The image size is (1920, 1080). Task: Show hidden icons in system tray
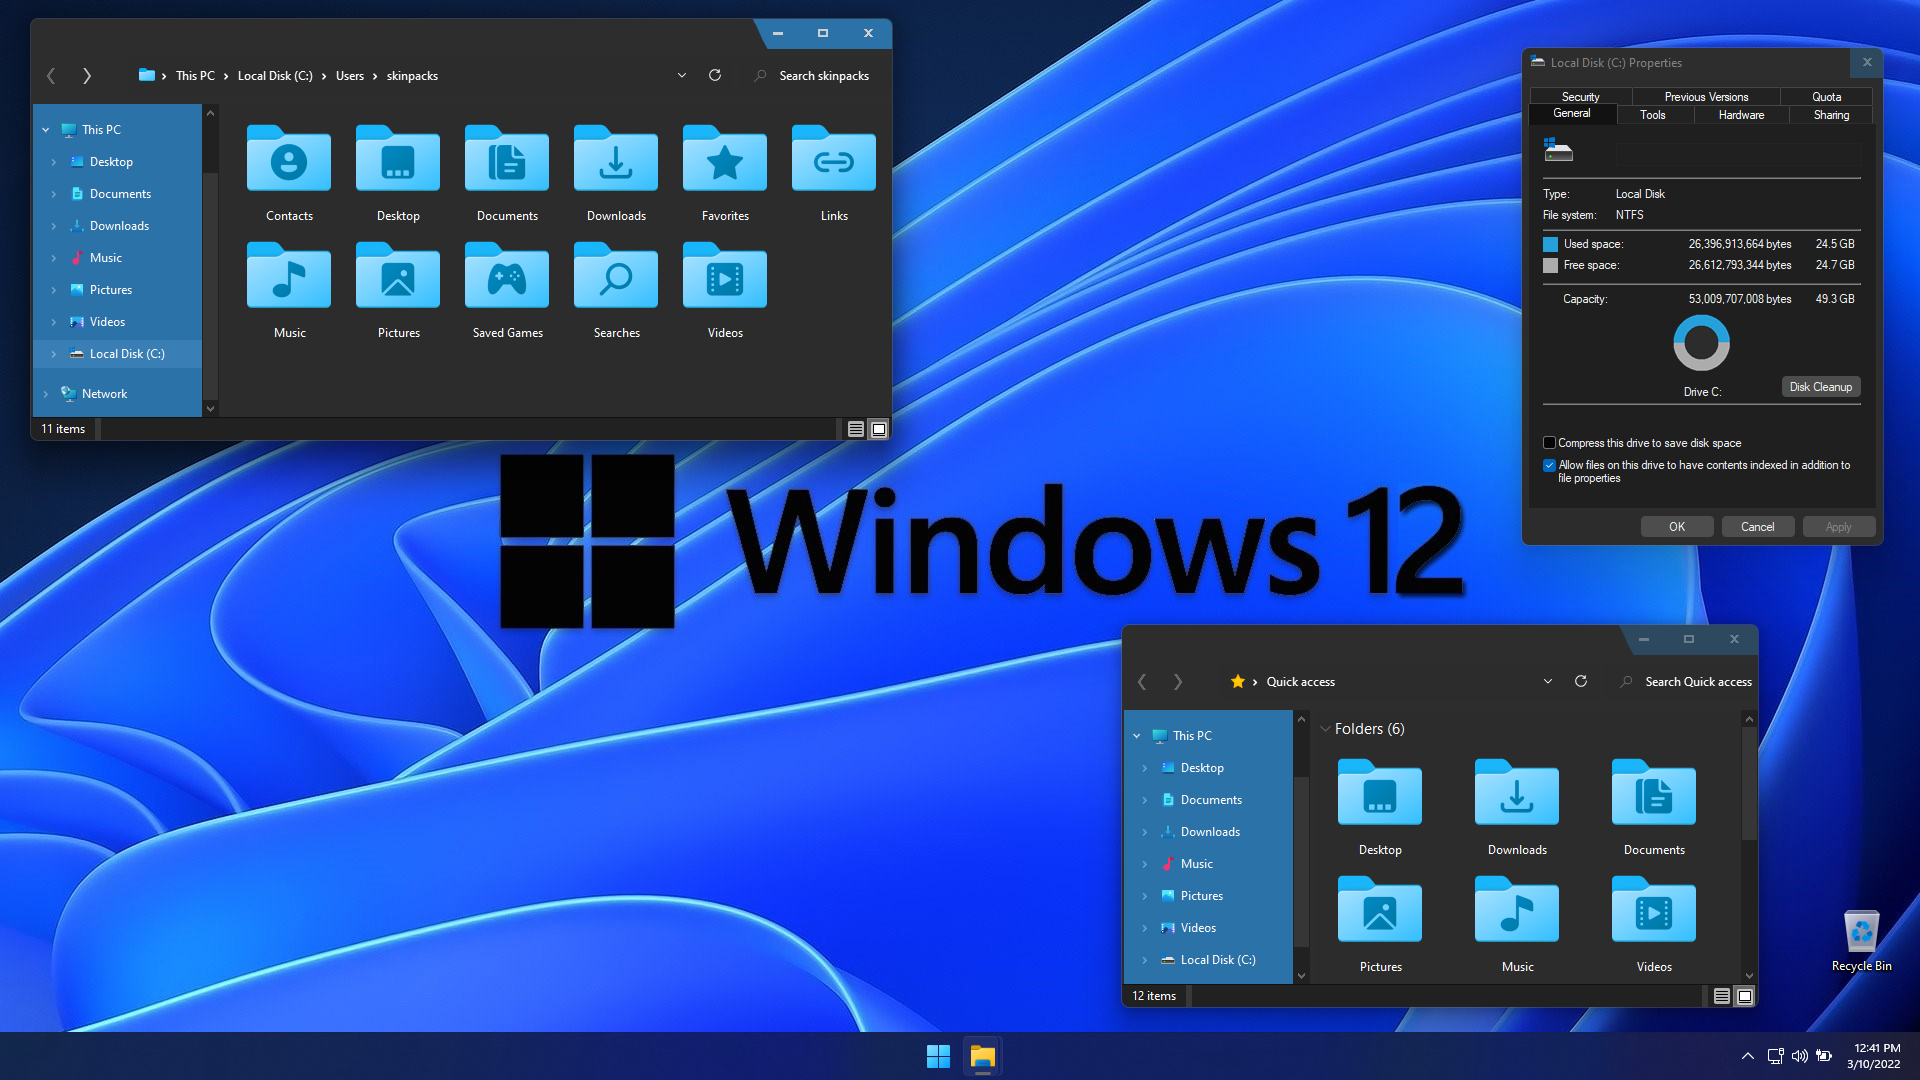(x=1748, y=1056)
